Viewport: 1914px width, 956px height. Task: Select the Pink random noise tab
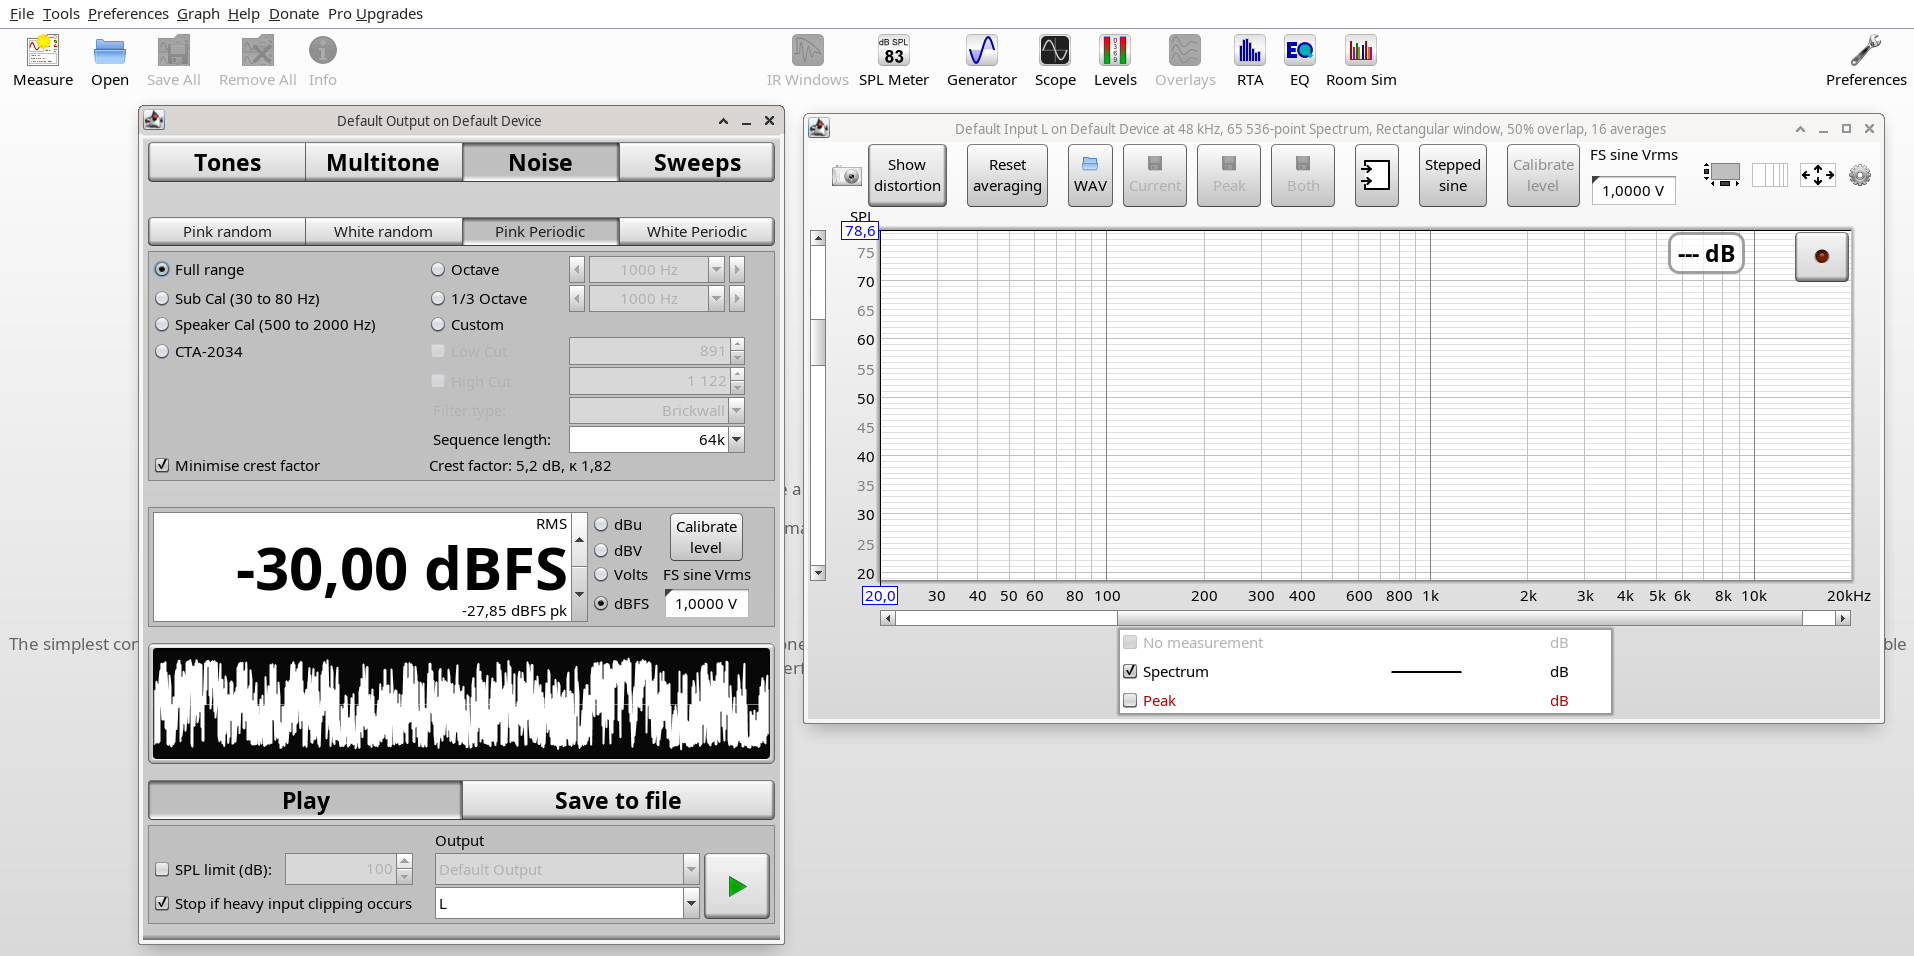227,232
